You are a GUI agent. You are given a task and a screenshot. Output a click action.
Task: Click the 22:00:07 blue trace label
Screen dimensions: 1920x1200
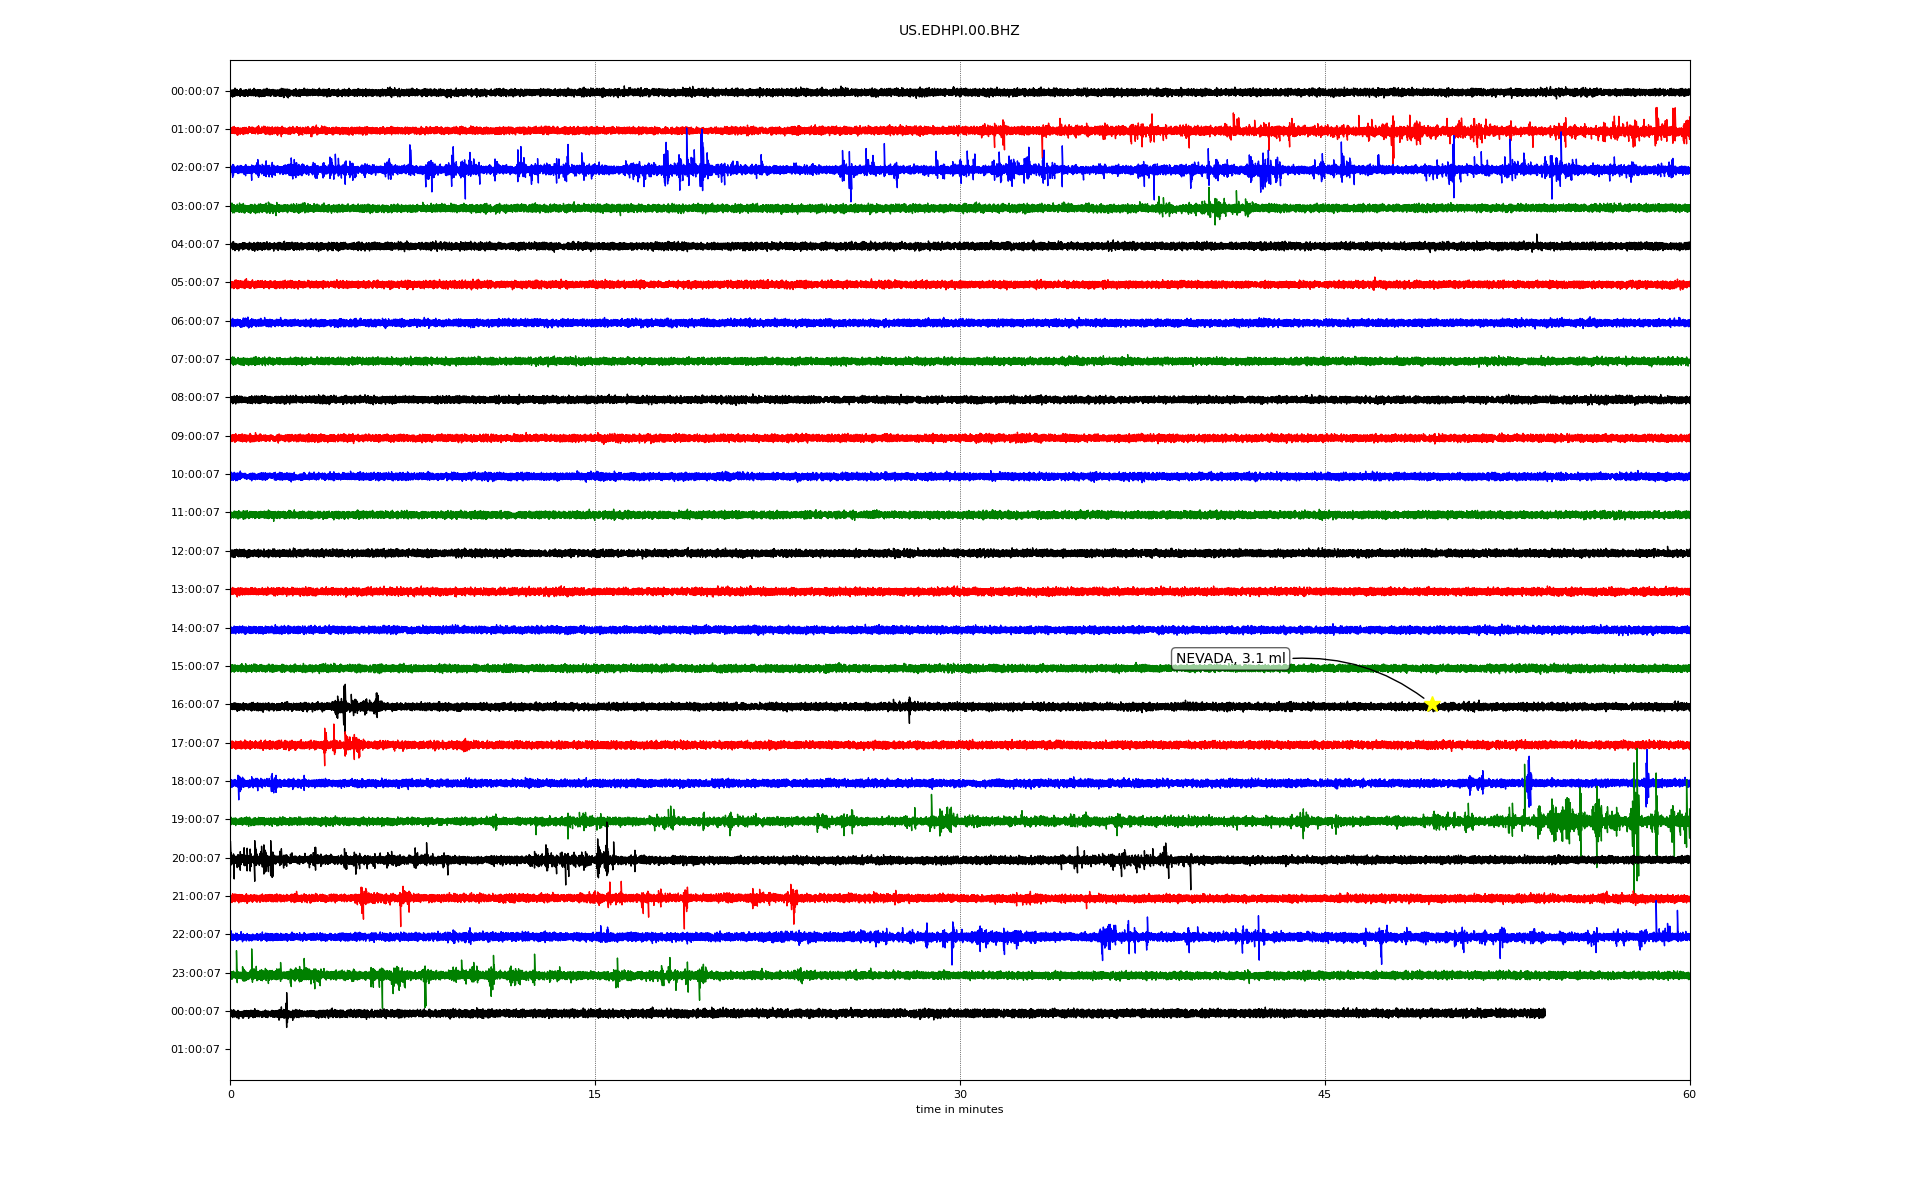pyautogui.click(x=195, y=934)
